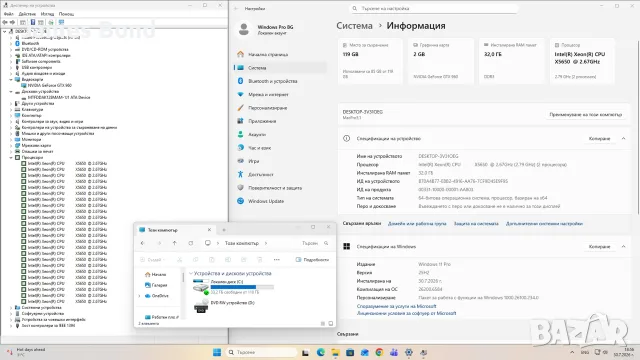This screenshot has width=640, height=360.
Task: Click the Settings search field at top
Action: tap(434, 9)
